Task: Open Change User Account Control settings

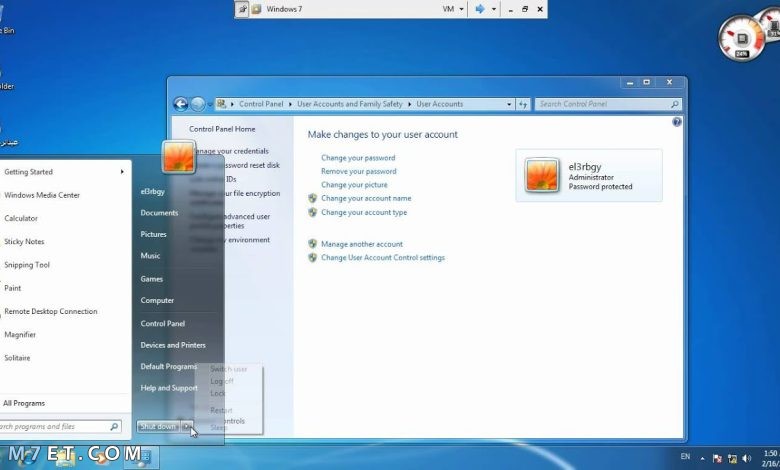Action: (383, 258)
